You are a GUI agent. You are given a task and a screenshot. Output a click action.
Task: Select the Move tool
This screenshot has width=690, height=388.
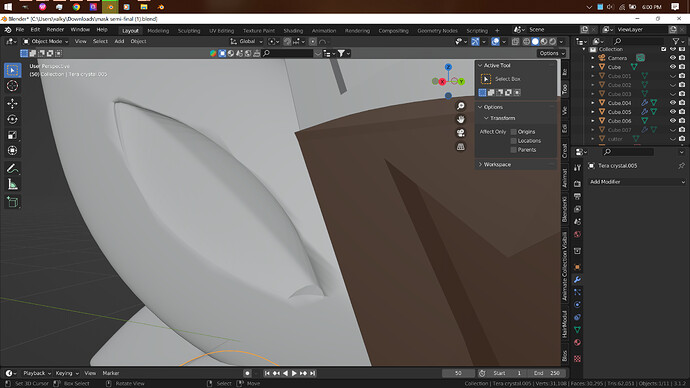[x=12, y=103]
